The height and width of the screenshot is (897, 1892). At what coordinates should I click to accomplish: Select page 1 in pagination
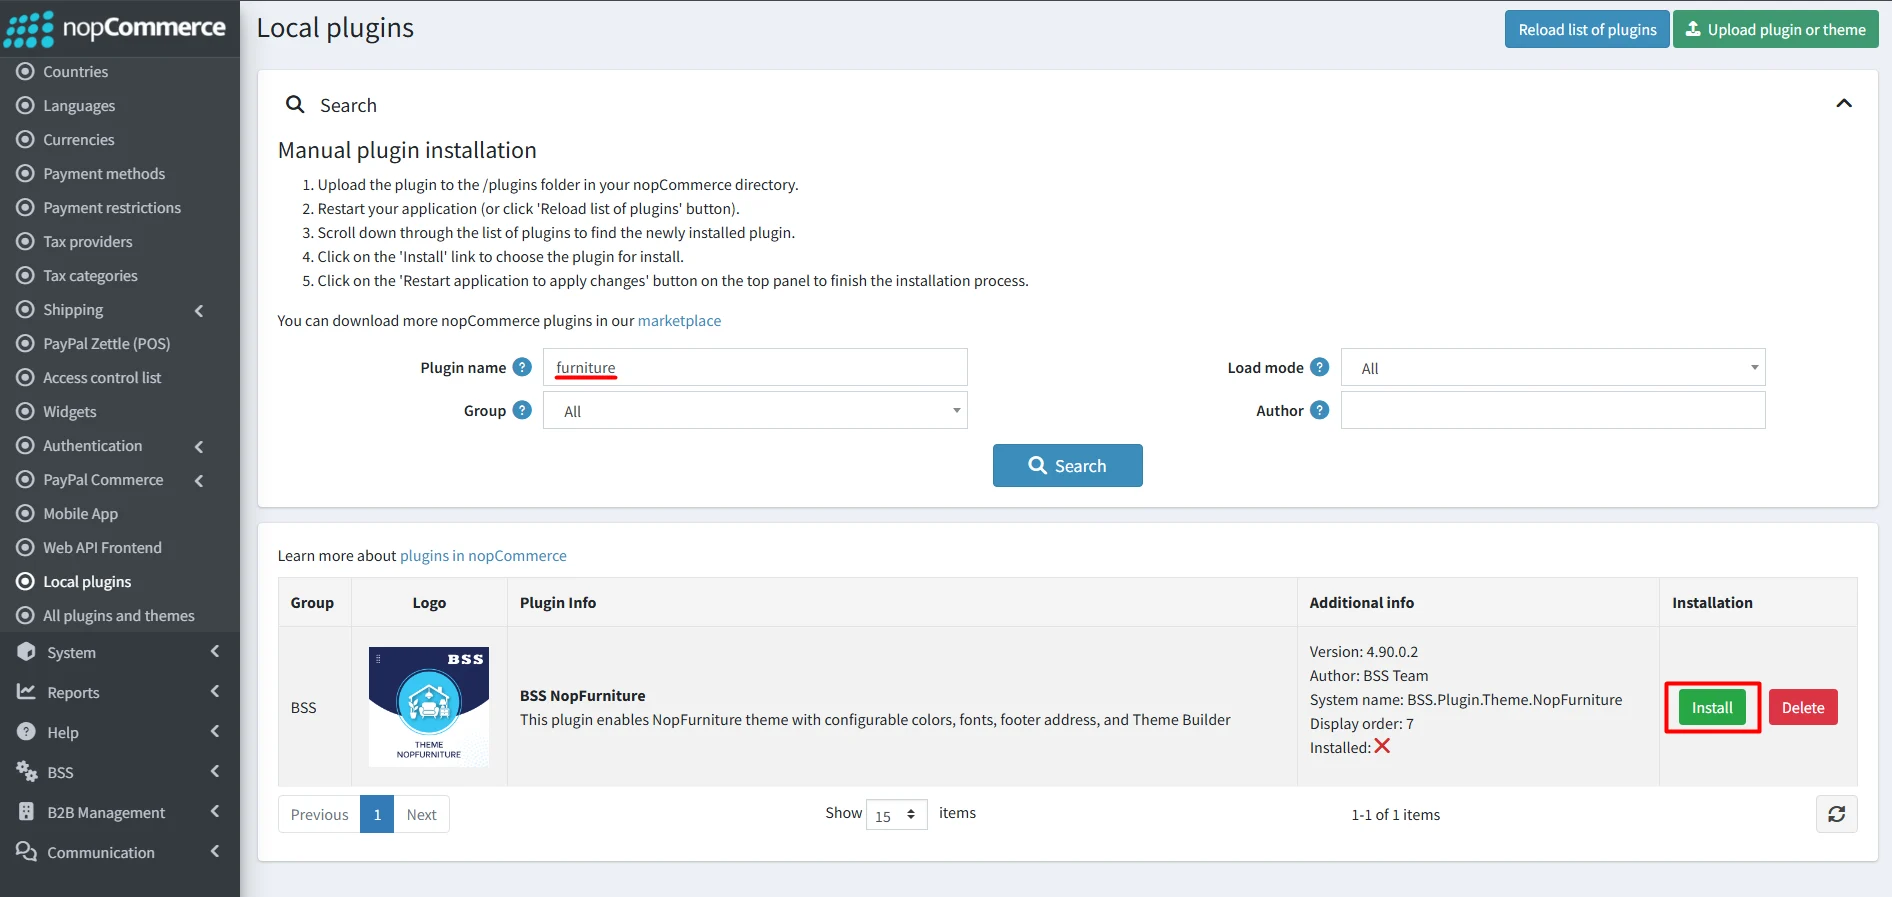point(377,814)
